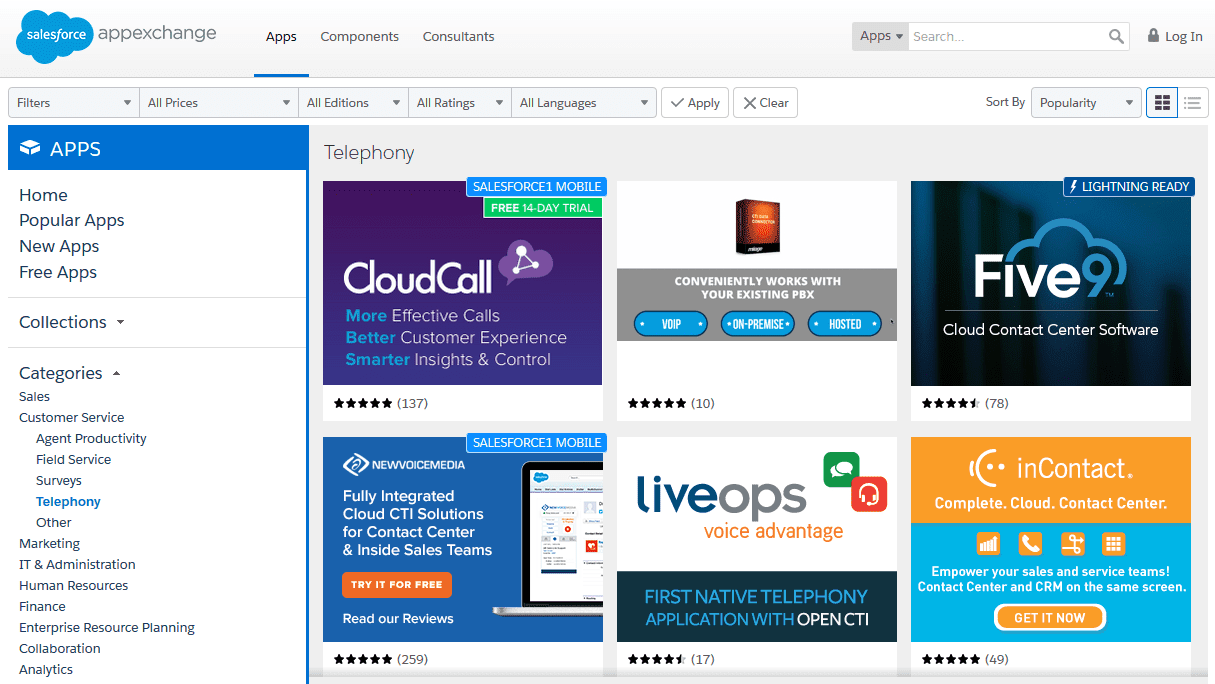Select the Telephony subcategory

(68, 501)
